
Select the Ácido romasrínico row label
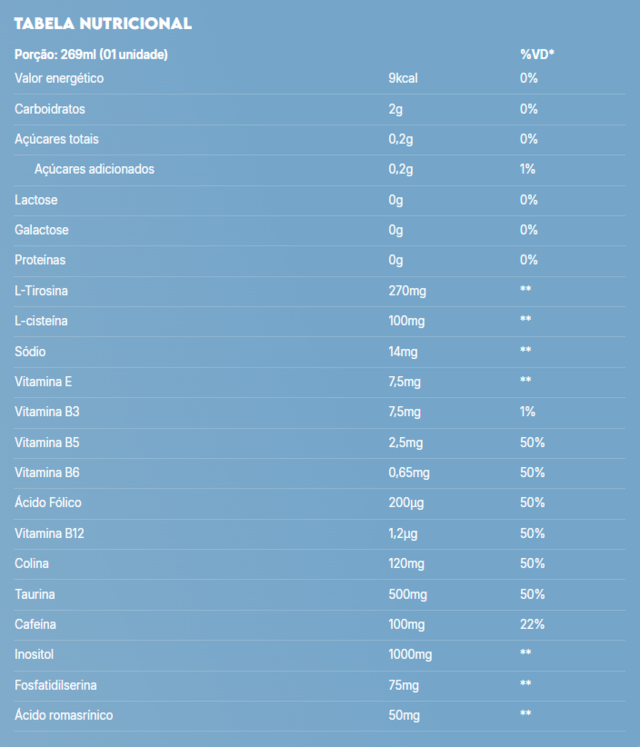coord(63,715)
